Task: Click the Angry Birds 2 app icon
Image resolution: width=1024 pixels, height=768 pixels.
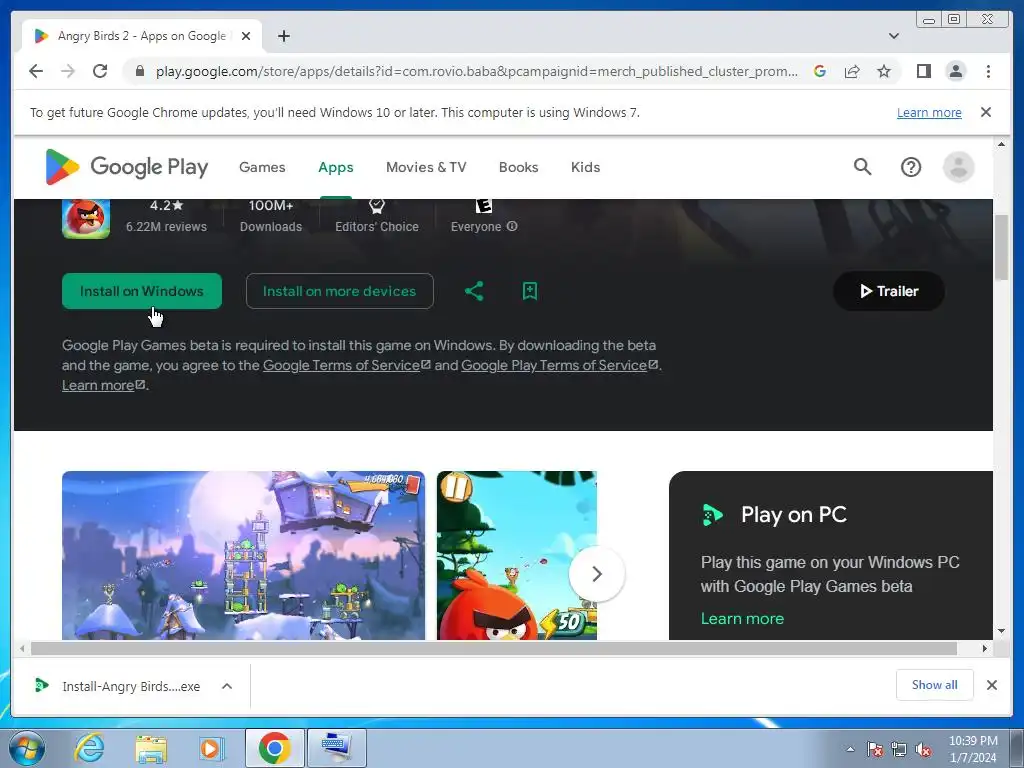Action: click(86, 218)
